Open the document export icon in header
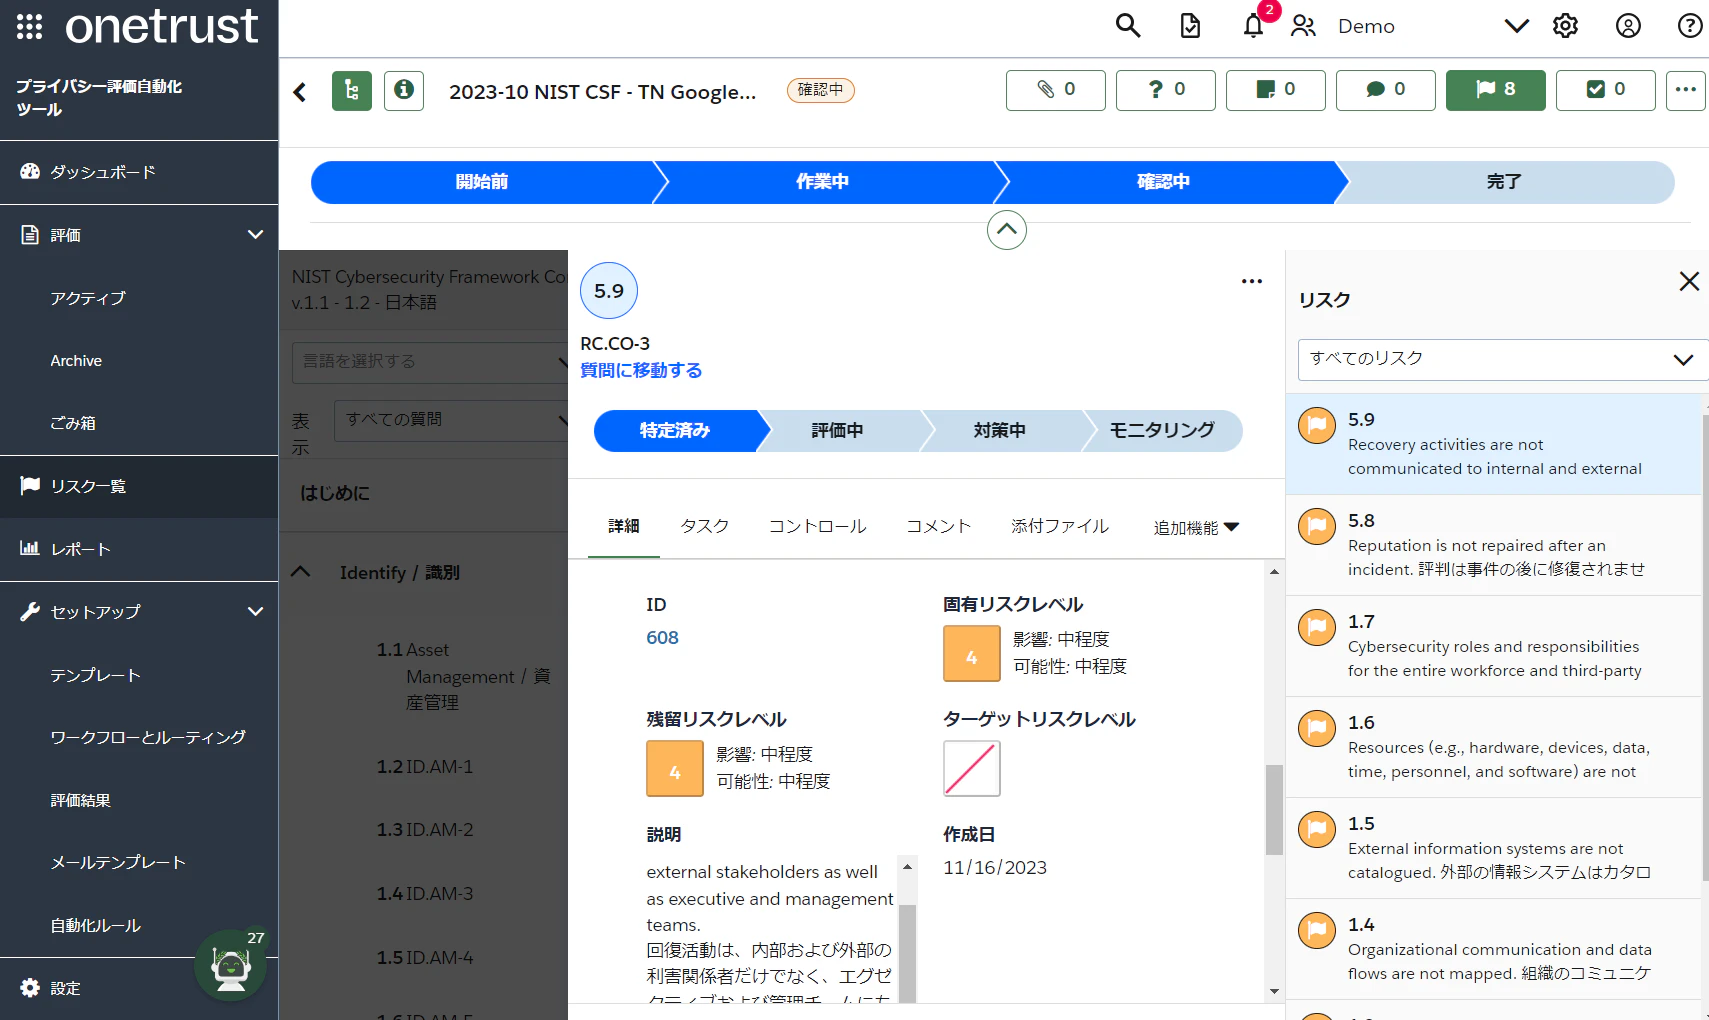This screenshot has height=1020, width=1709. click(1190, 26)
